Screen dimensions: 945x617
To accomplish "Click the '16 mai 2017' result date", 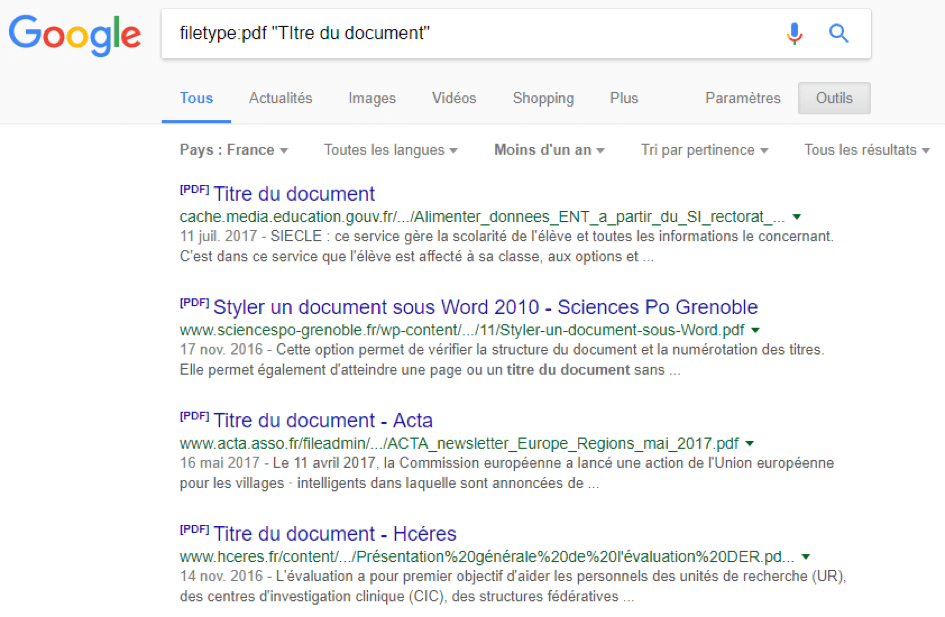I will 219,463.
